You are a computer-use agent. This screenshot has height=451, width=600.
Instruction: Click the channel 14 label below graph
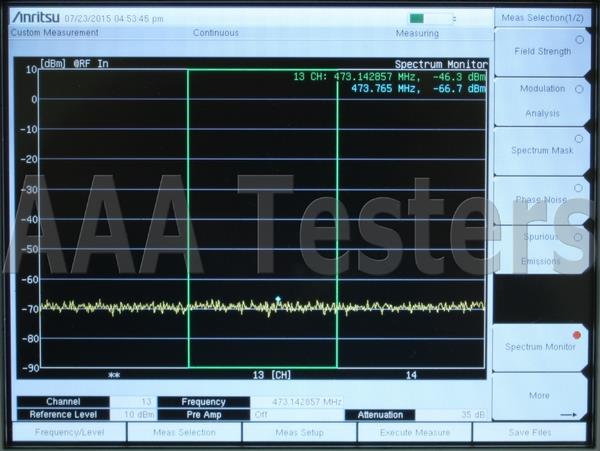[411, 375]
